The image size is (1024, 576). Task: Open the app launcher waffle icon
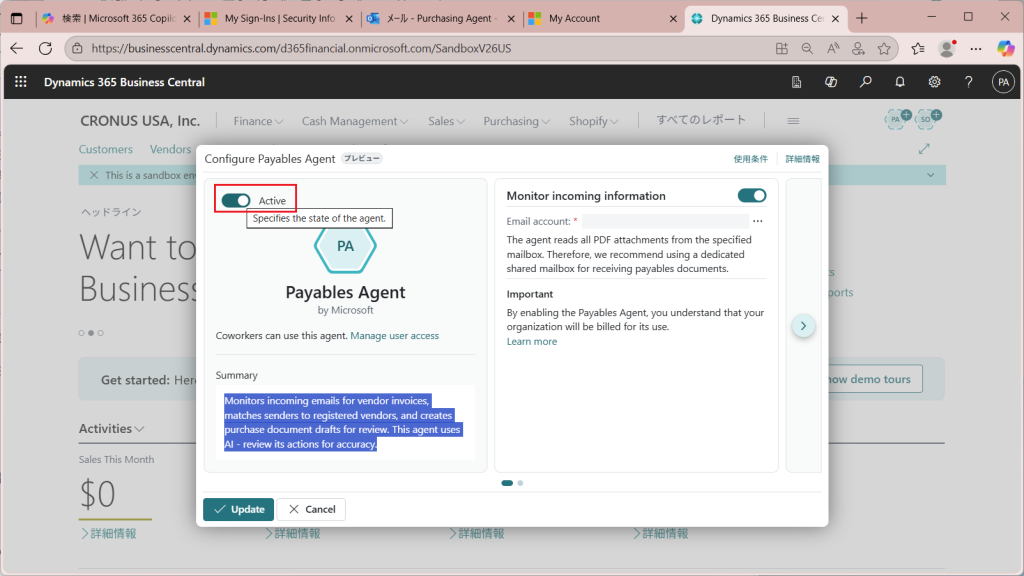point(21,82)
